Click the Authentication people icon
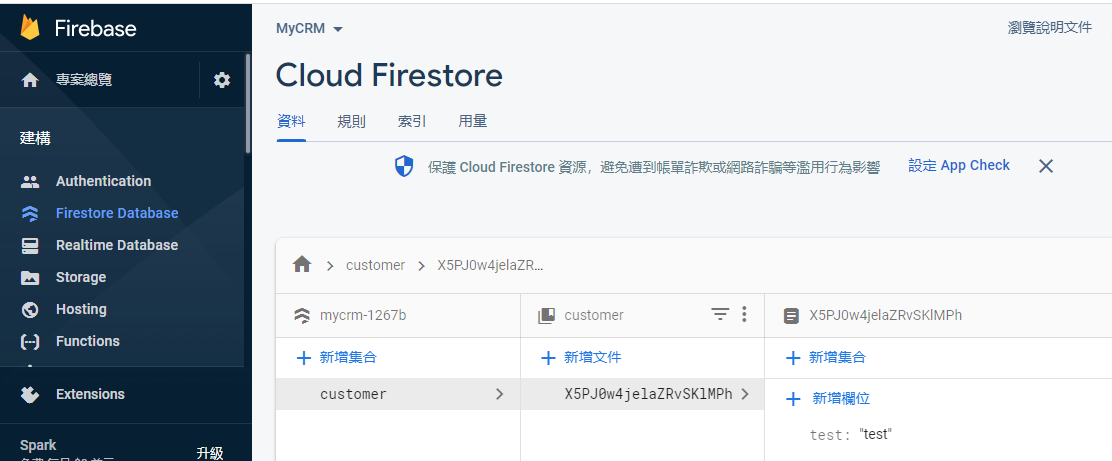1112x461 pixels. click(x=30, y=182)
